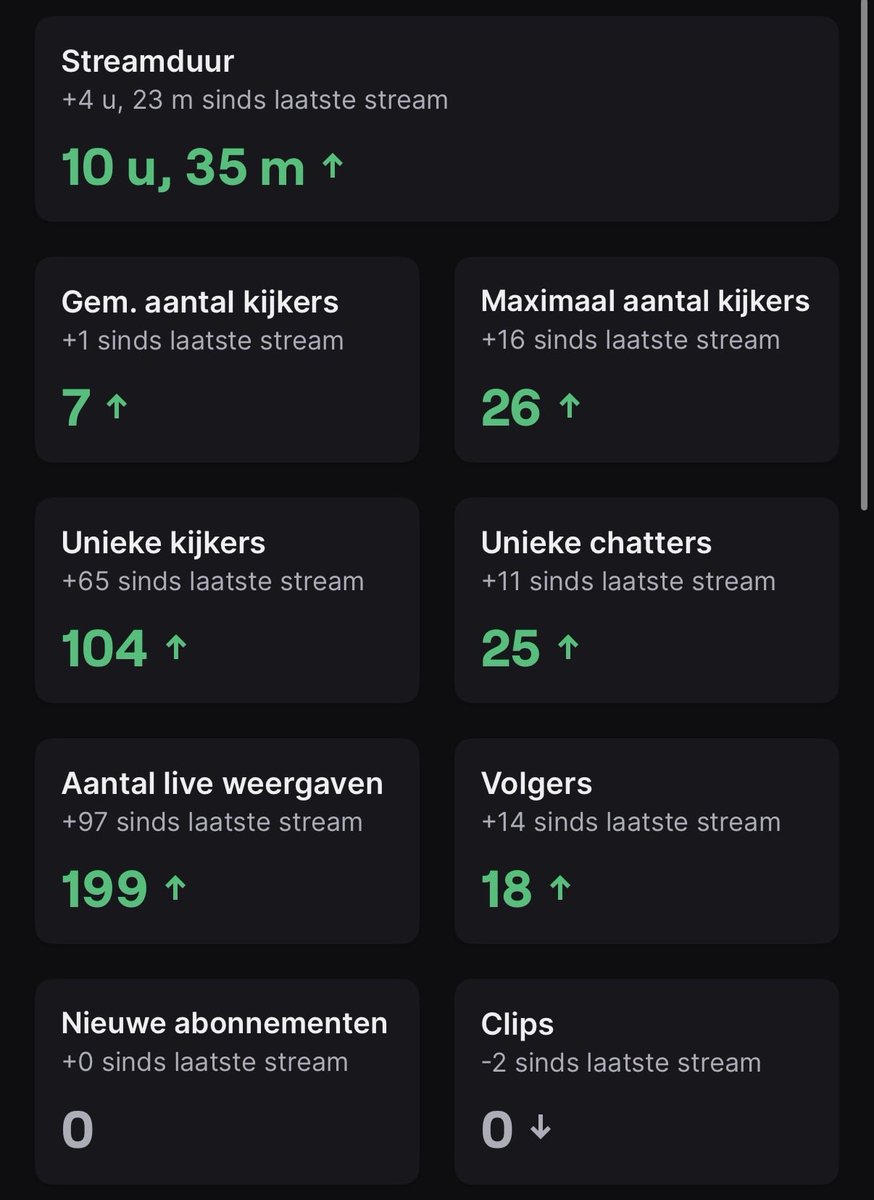Select the Maximaal aantal kijkers card

point(647,360)
